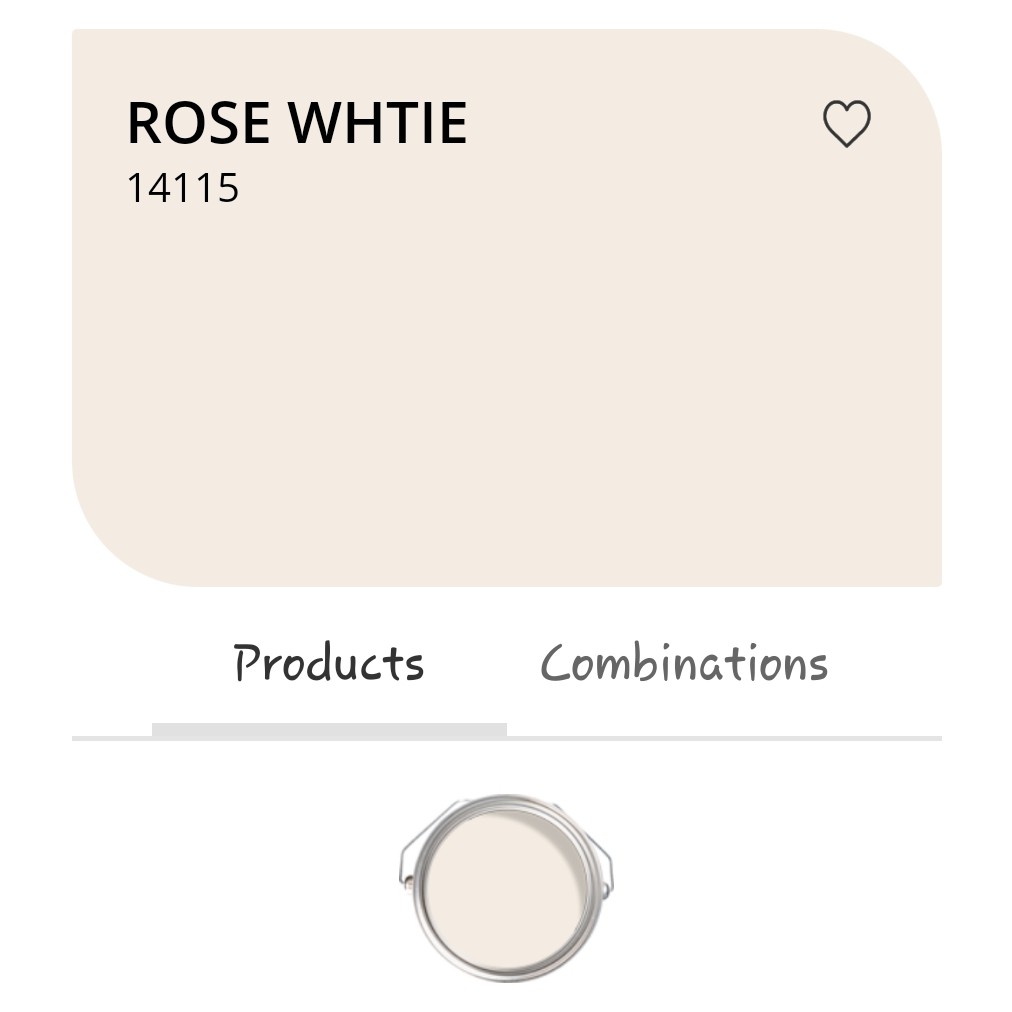1012x1012 pixels.
Task: Open the Combinations tab
Action: (683, 663)
